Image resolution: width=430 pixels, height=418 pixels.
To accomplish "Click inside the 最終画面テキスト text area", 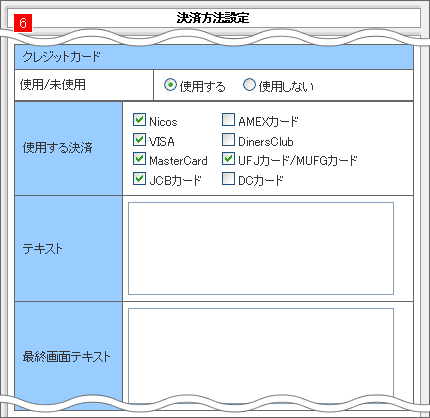I will pos(261,355).
